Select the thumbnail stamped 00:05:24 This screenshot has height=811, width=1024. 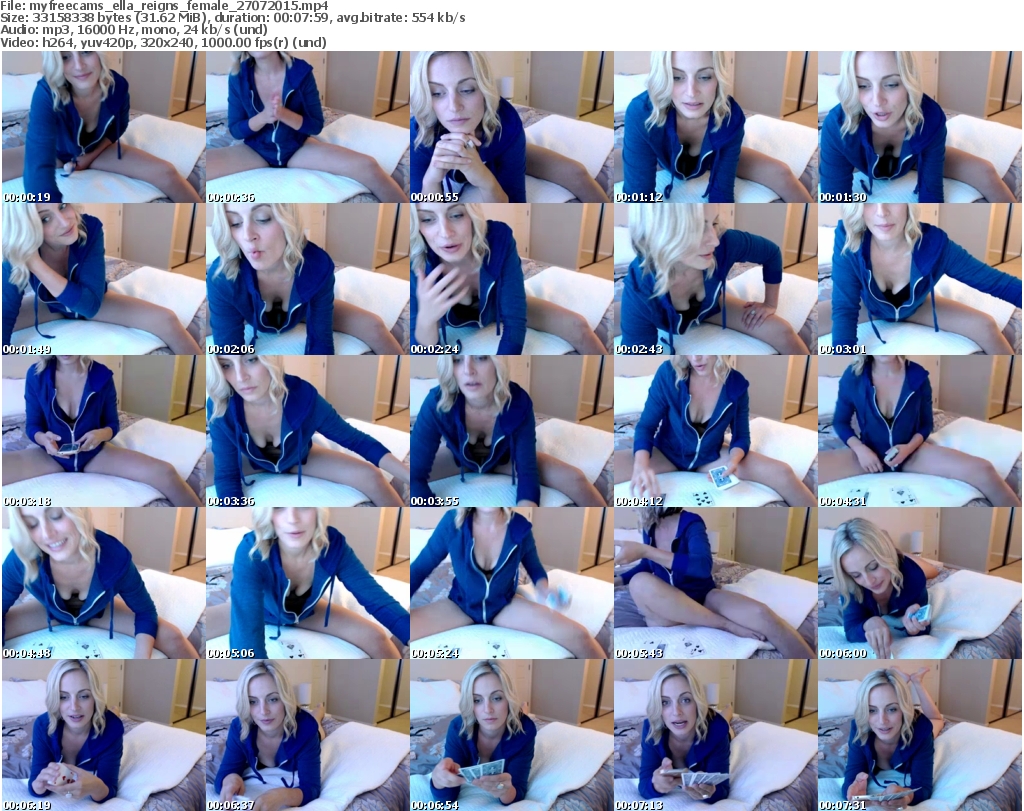tap(511, 583)
